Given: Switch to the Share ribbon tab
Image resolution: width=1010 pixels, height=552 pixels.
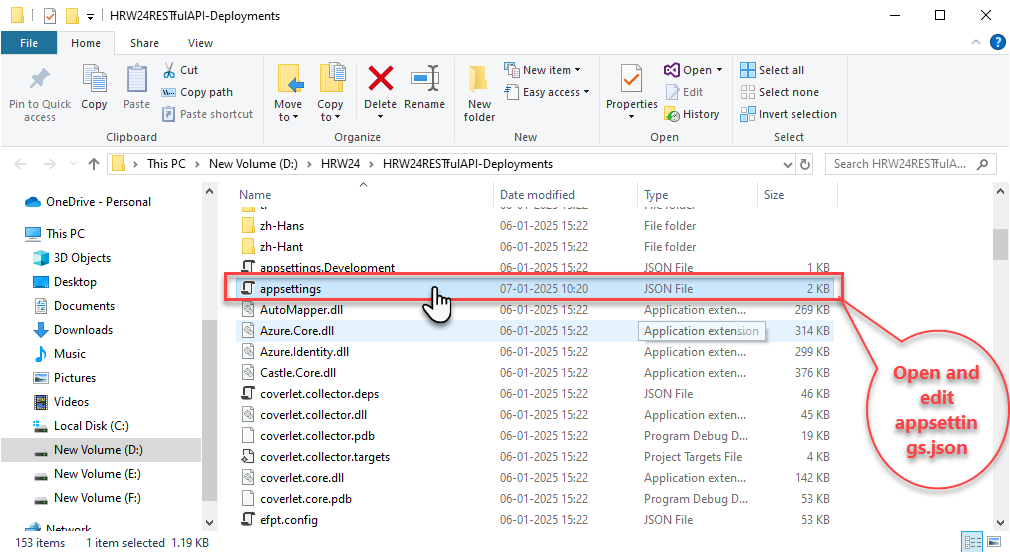Looking at the screenshot, I should pyautogui.click(x=144, y=43).
